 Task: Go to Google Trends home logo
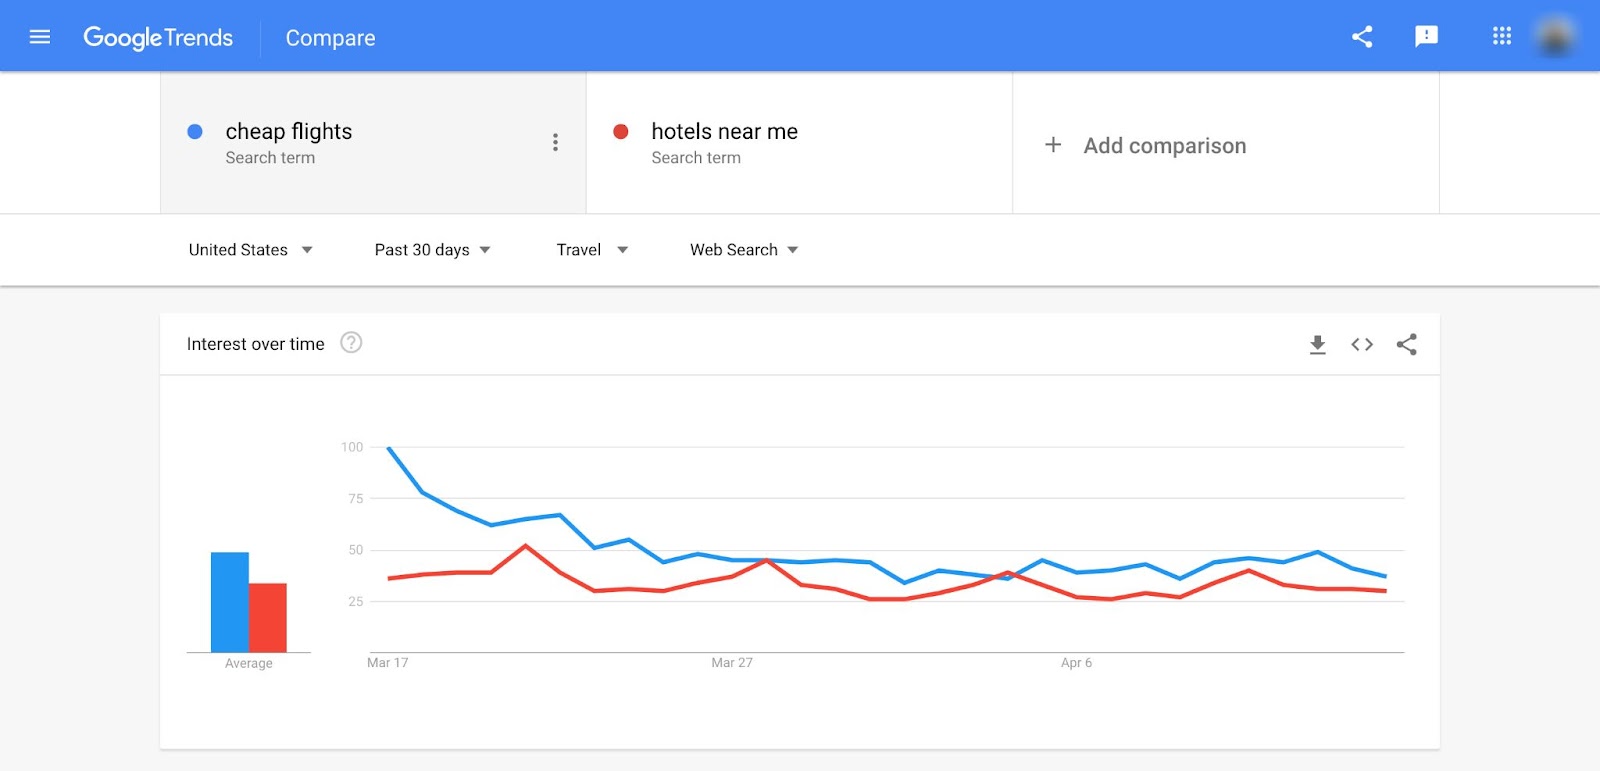pos(158,38)
